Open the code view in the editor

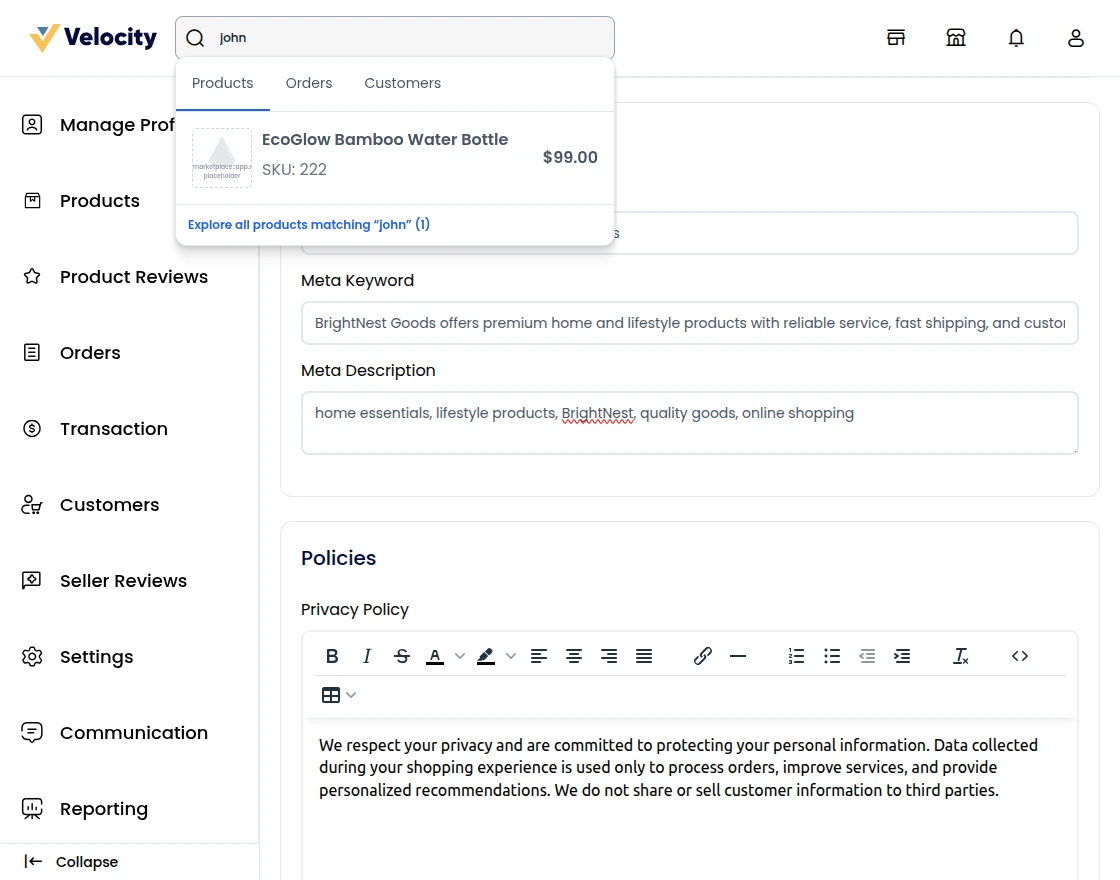click(x=1019, y=656)
